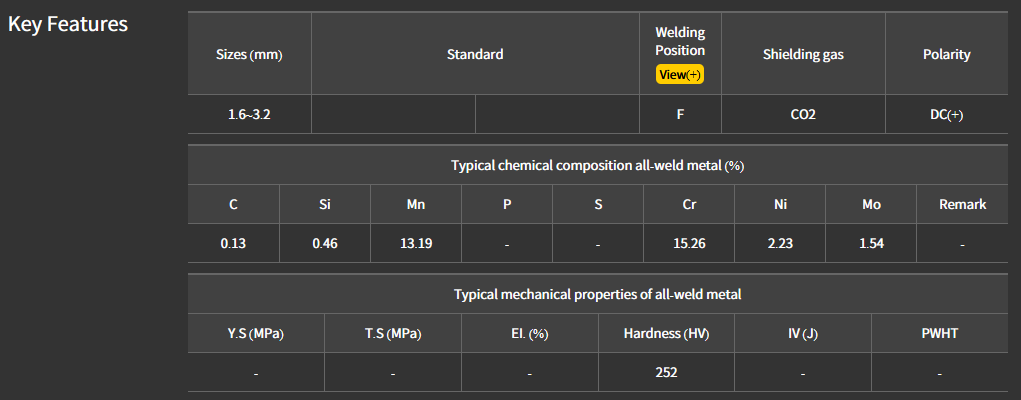Image resolution: width=1021 pixels, height=400 pixels.
Task: Click the Typical mechanical properties title row
Action: (x=597, y=294)
